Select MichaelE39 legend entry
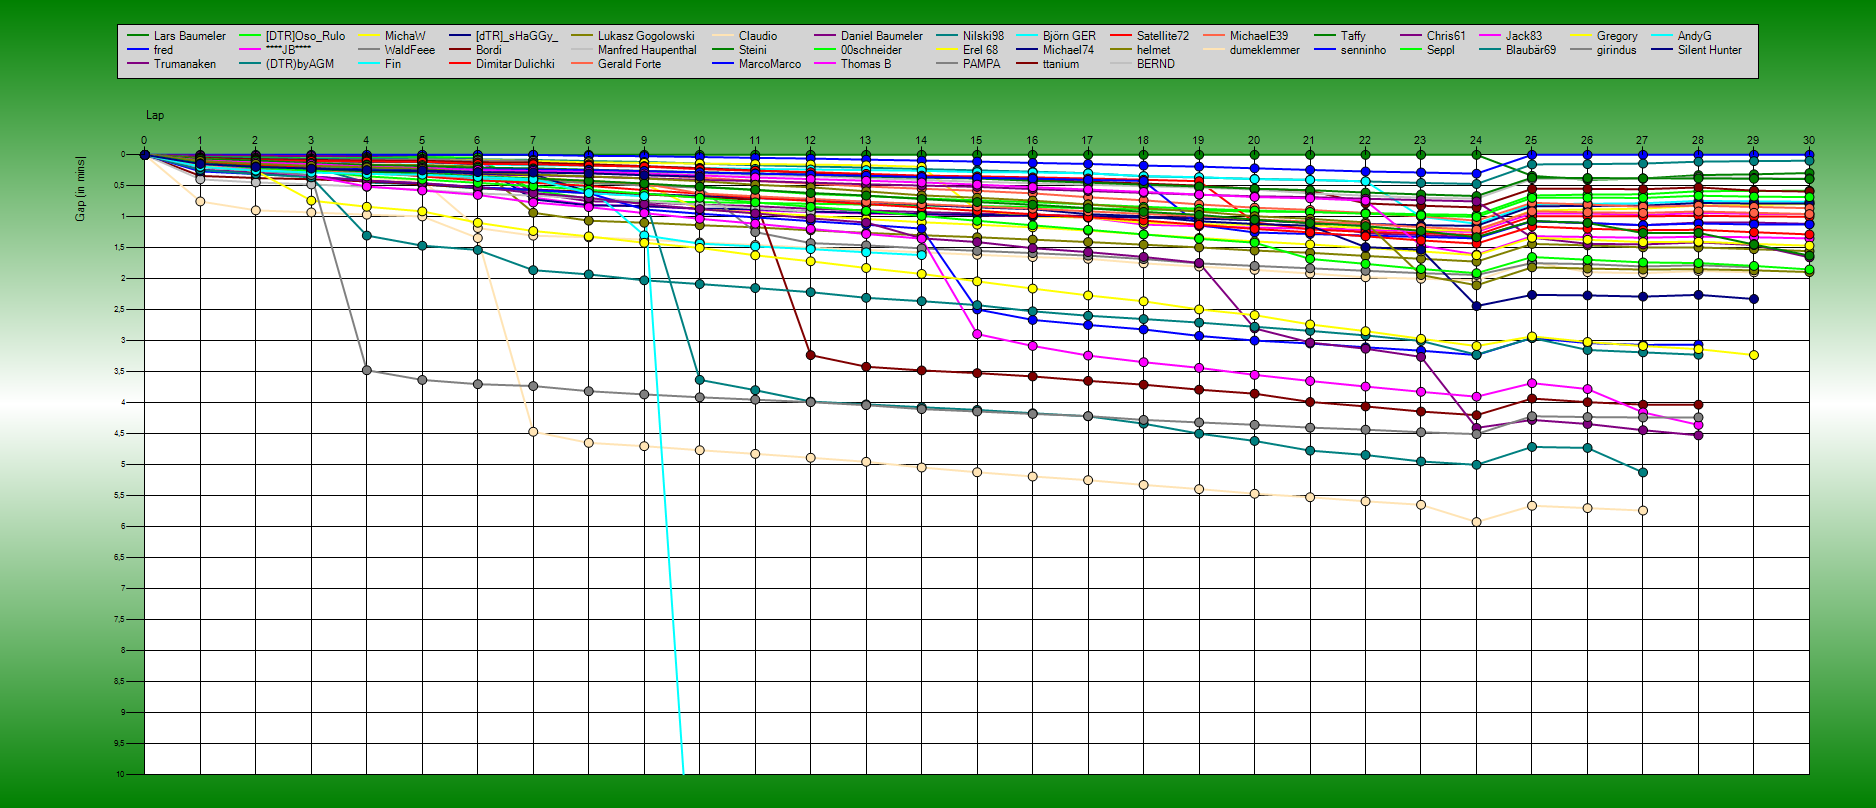 (x=1259, y=36)
